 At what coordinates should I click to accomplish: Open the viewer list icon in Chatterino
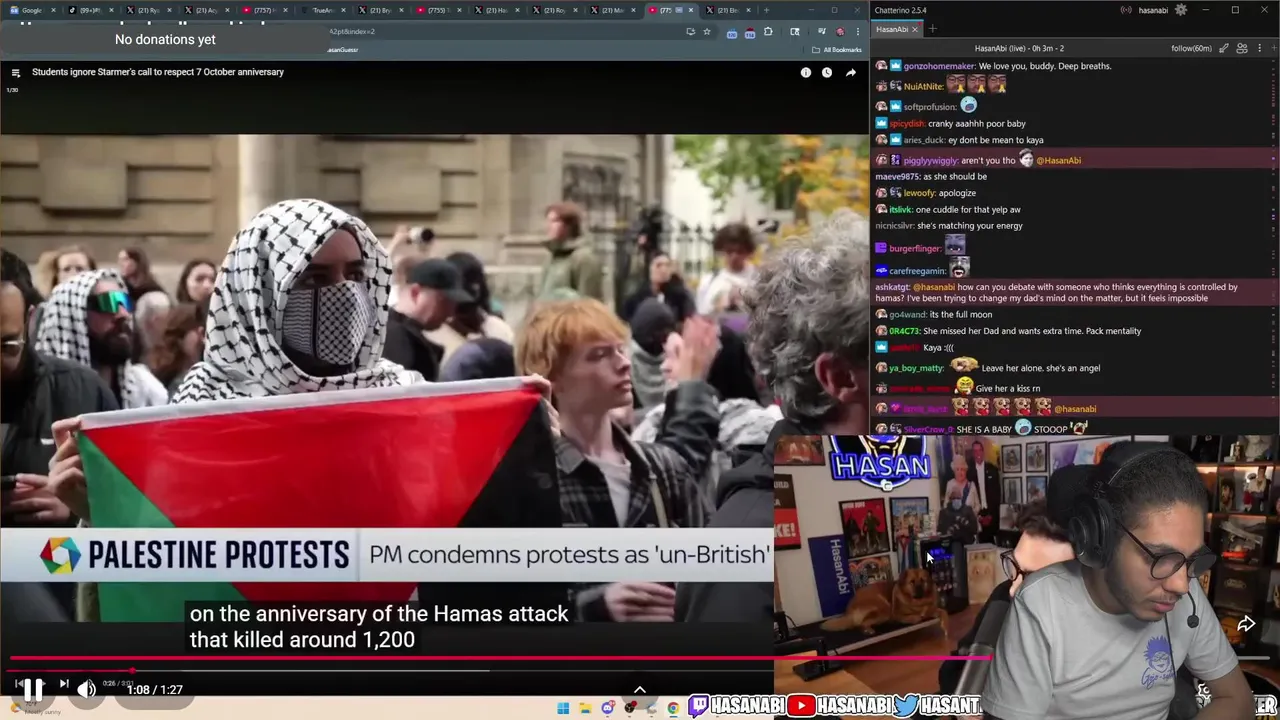(x=1242, y=48)
